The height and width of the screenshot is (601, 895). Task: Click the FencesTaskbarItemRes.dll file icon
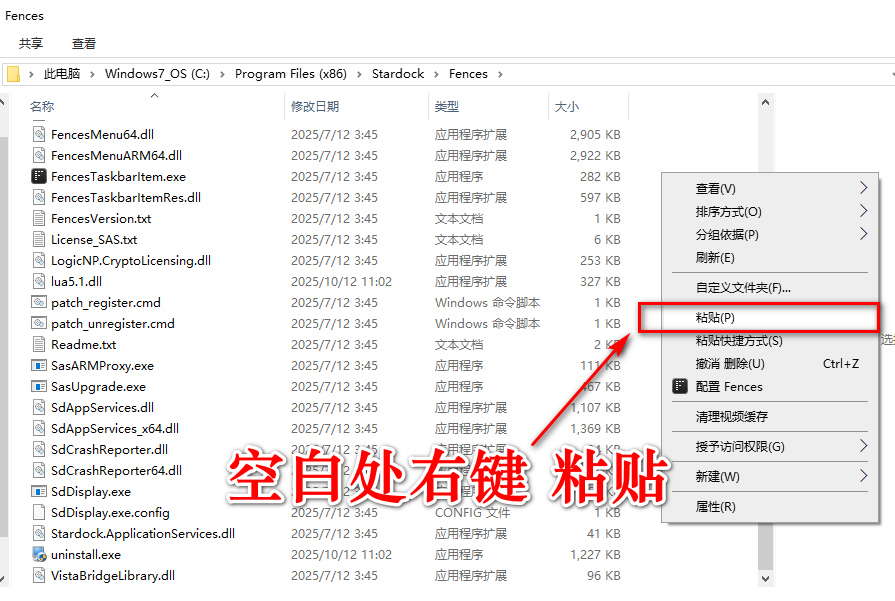tap(38, 197)
